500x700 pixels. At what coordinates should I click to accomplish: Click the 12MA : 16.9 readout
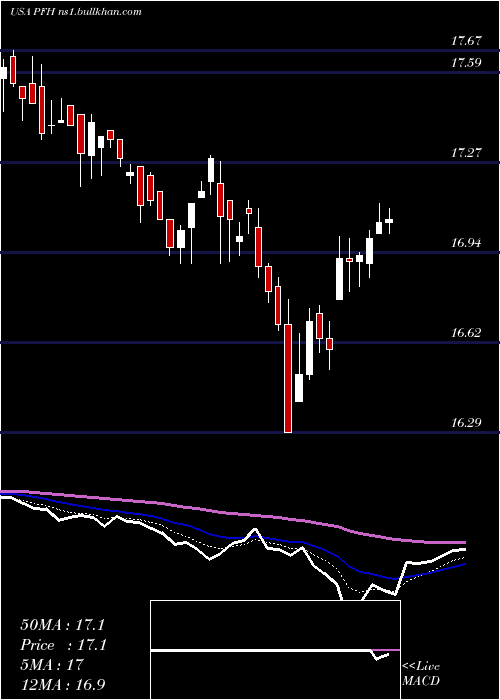coord(62,685)
